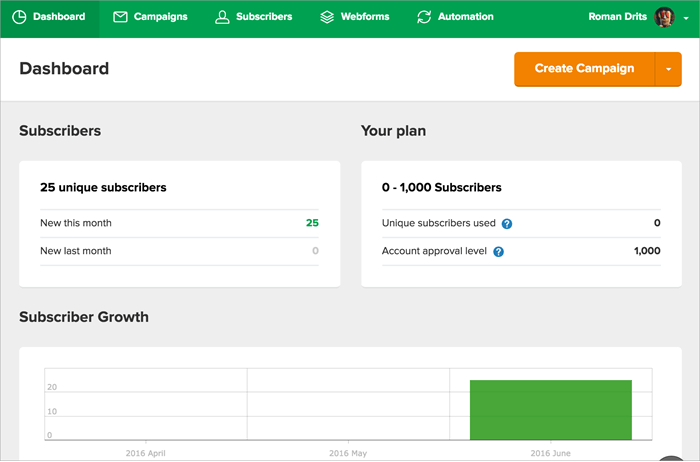The height and width of the screenshot is (462, 700).
Task: Click the green 2016 June chart bar
Action: coord(550,409)
